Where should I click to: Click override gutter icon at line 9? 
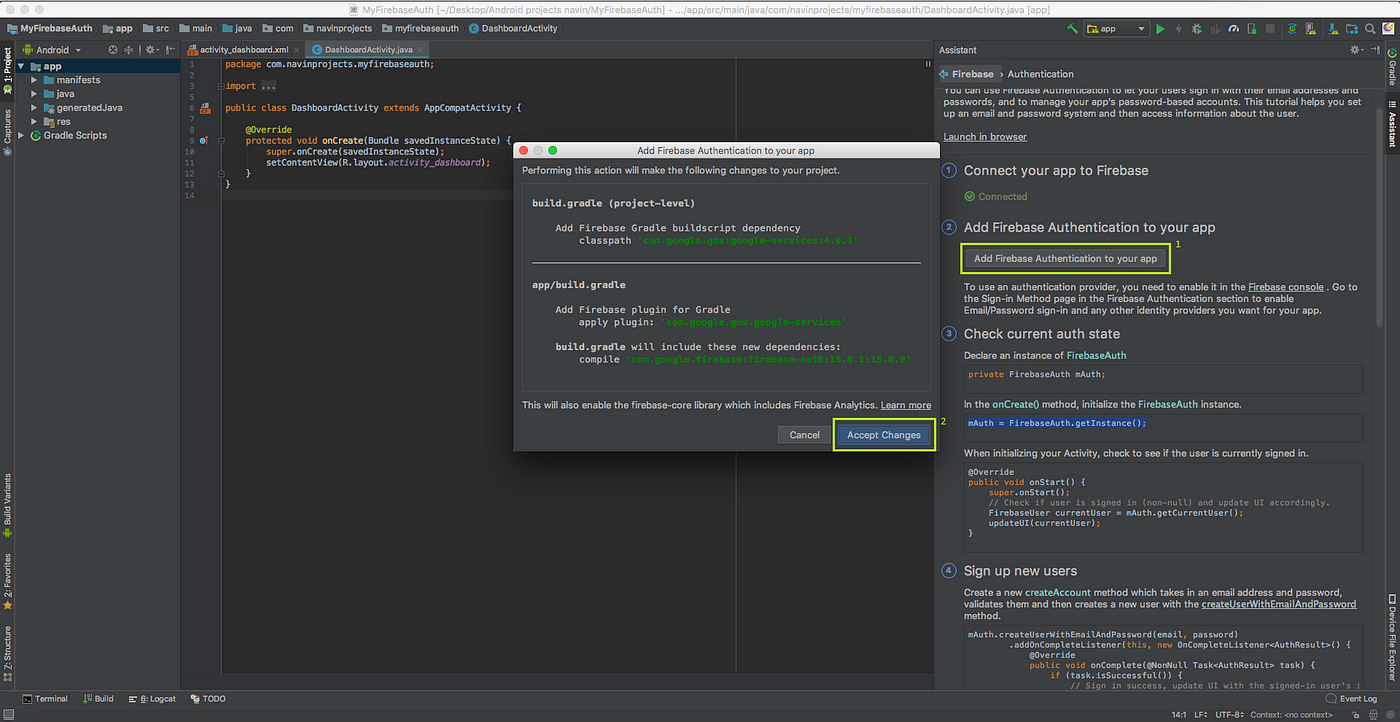(204, 141)
